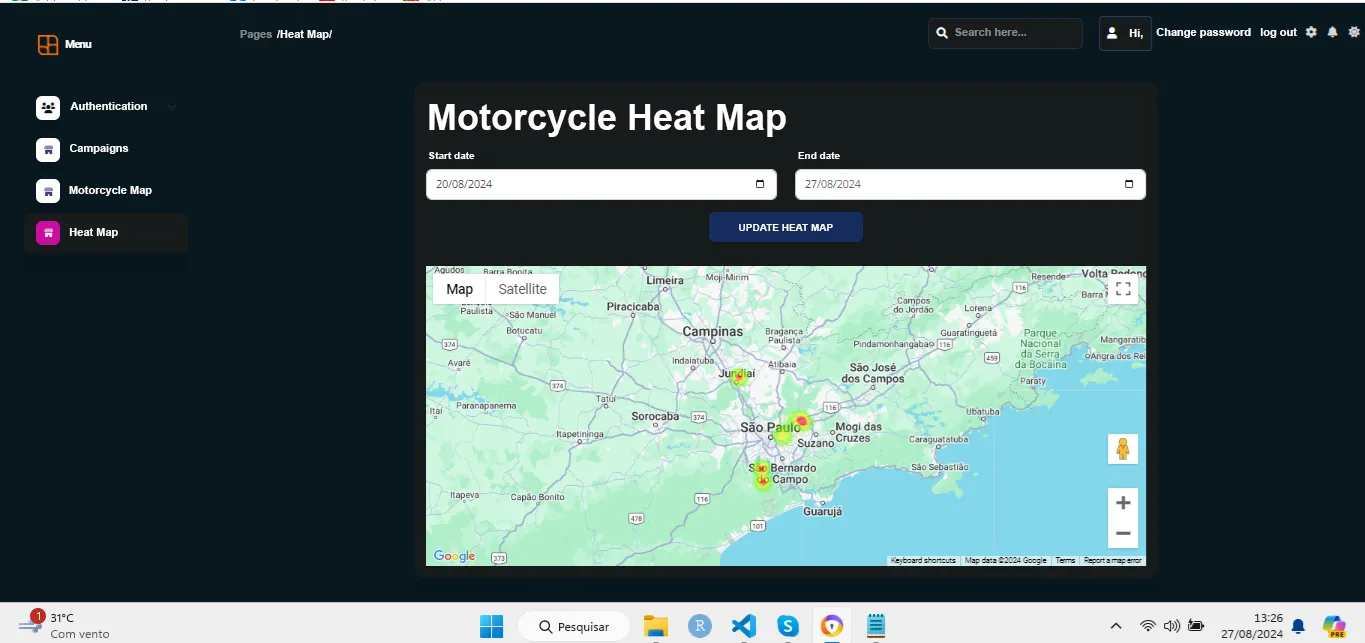Toggle map fullscreen view
This screenshot has height=643, width=1365.
(1123, 289)
